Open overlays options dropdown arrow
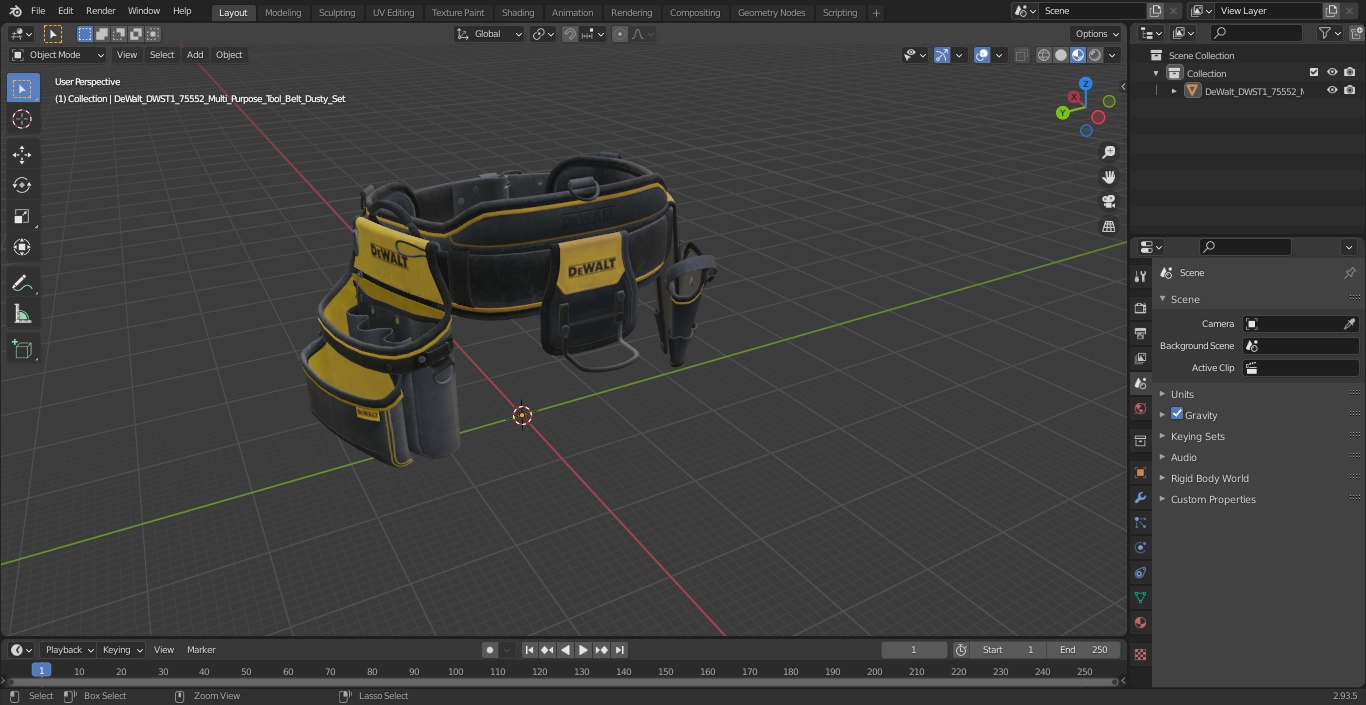The height and width of the screenshot is (705, 1366). click(x=999, y=55)
